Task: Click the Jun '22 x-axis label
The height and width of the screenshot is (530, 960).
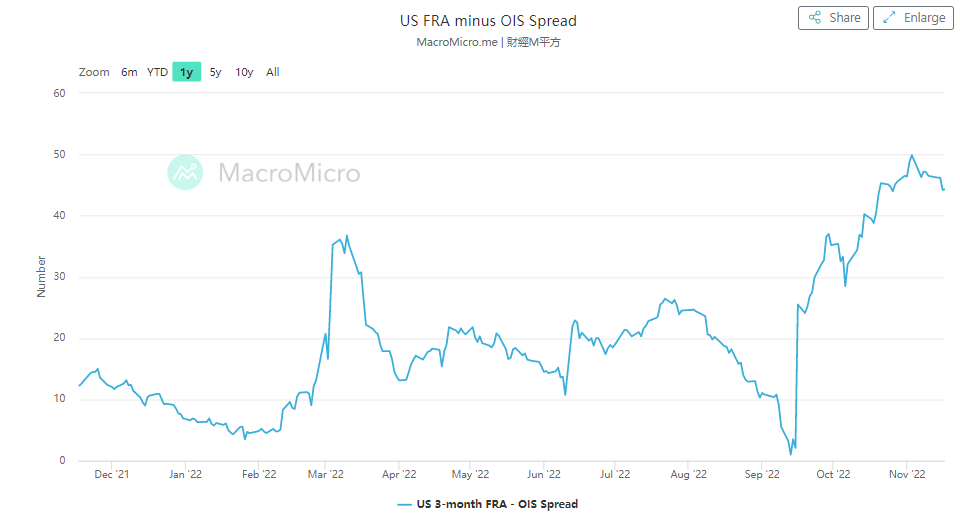Action: (543, 475)
